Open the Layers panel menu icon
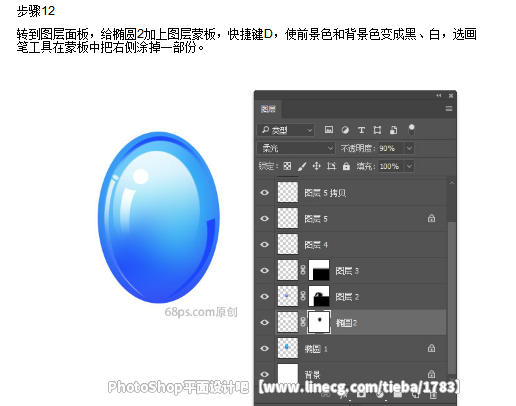516x406 pixels. (449, 109)
